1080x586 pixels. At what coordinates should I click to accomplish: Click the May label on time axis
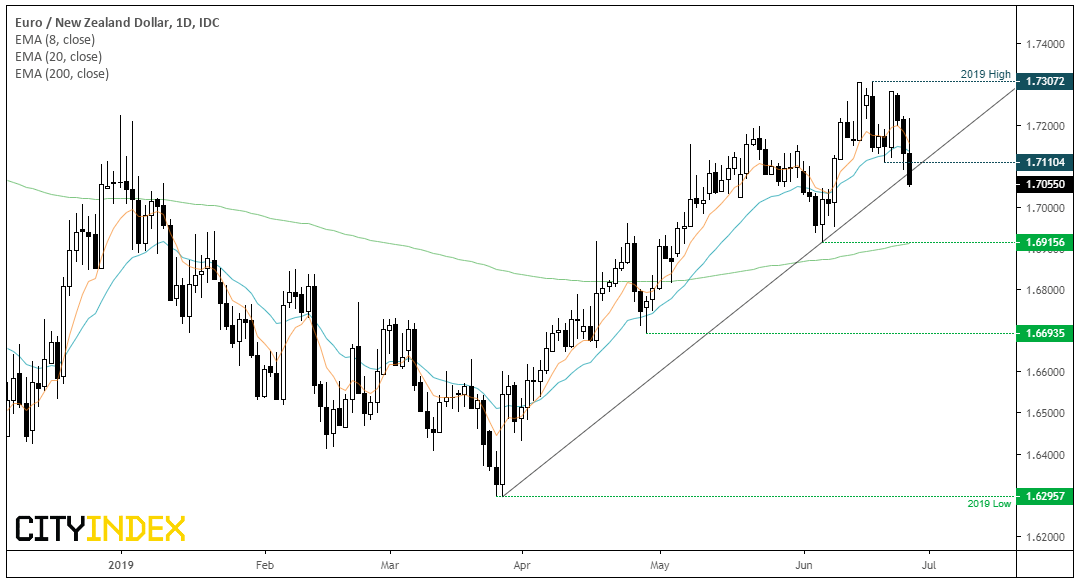(x=660, y=565)
